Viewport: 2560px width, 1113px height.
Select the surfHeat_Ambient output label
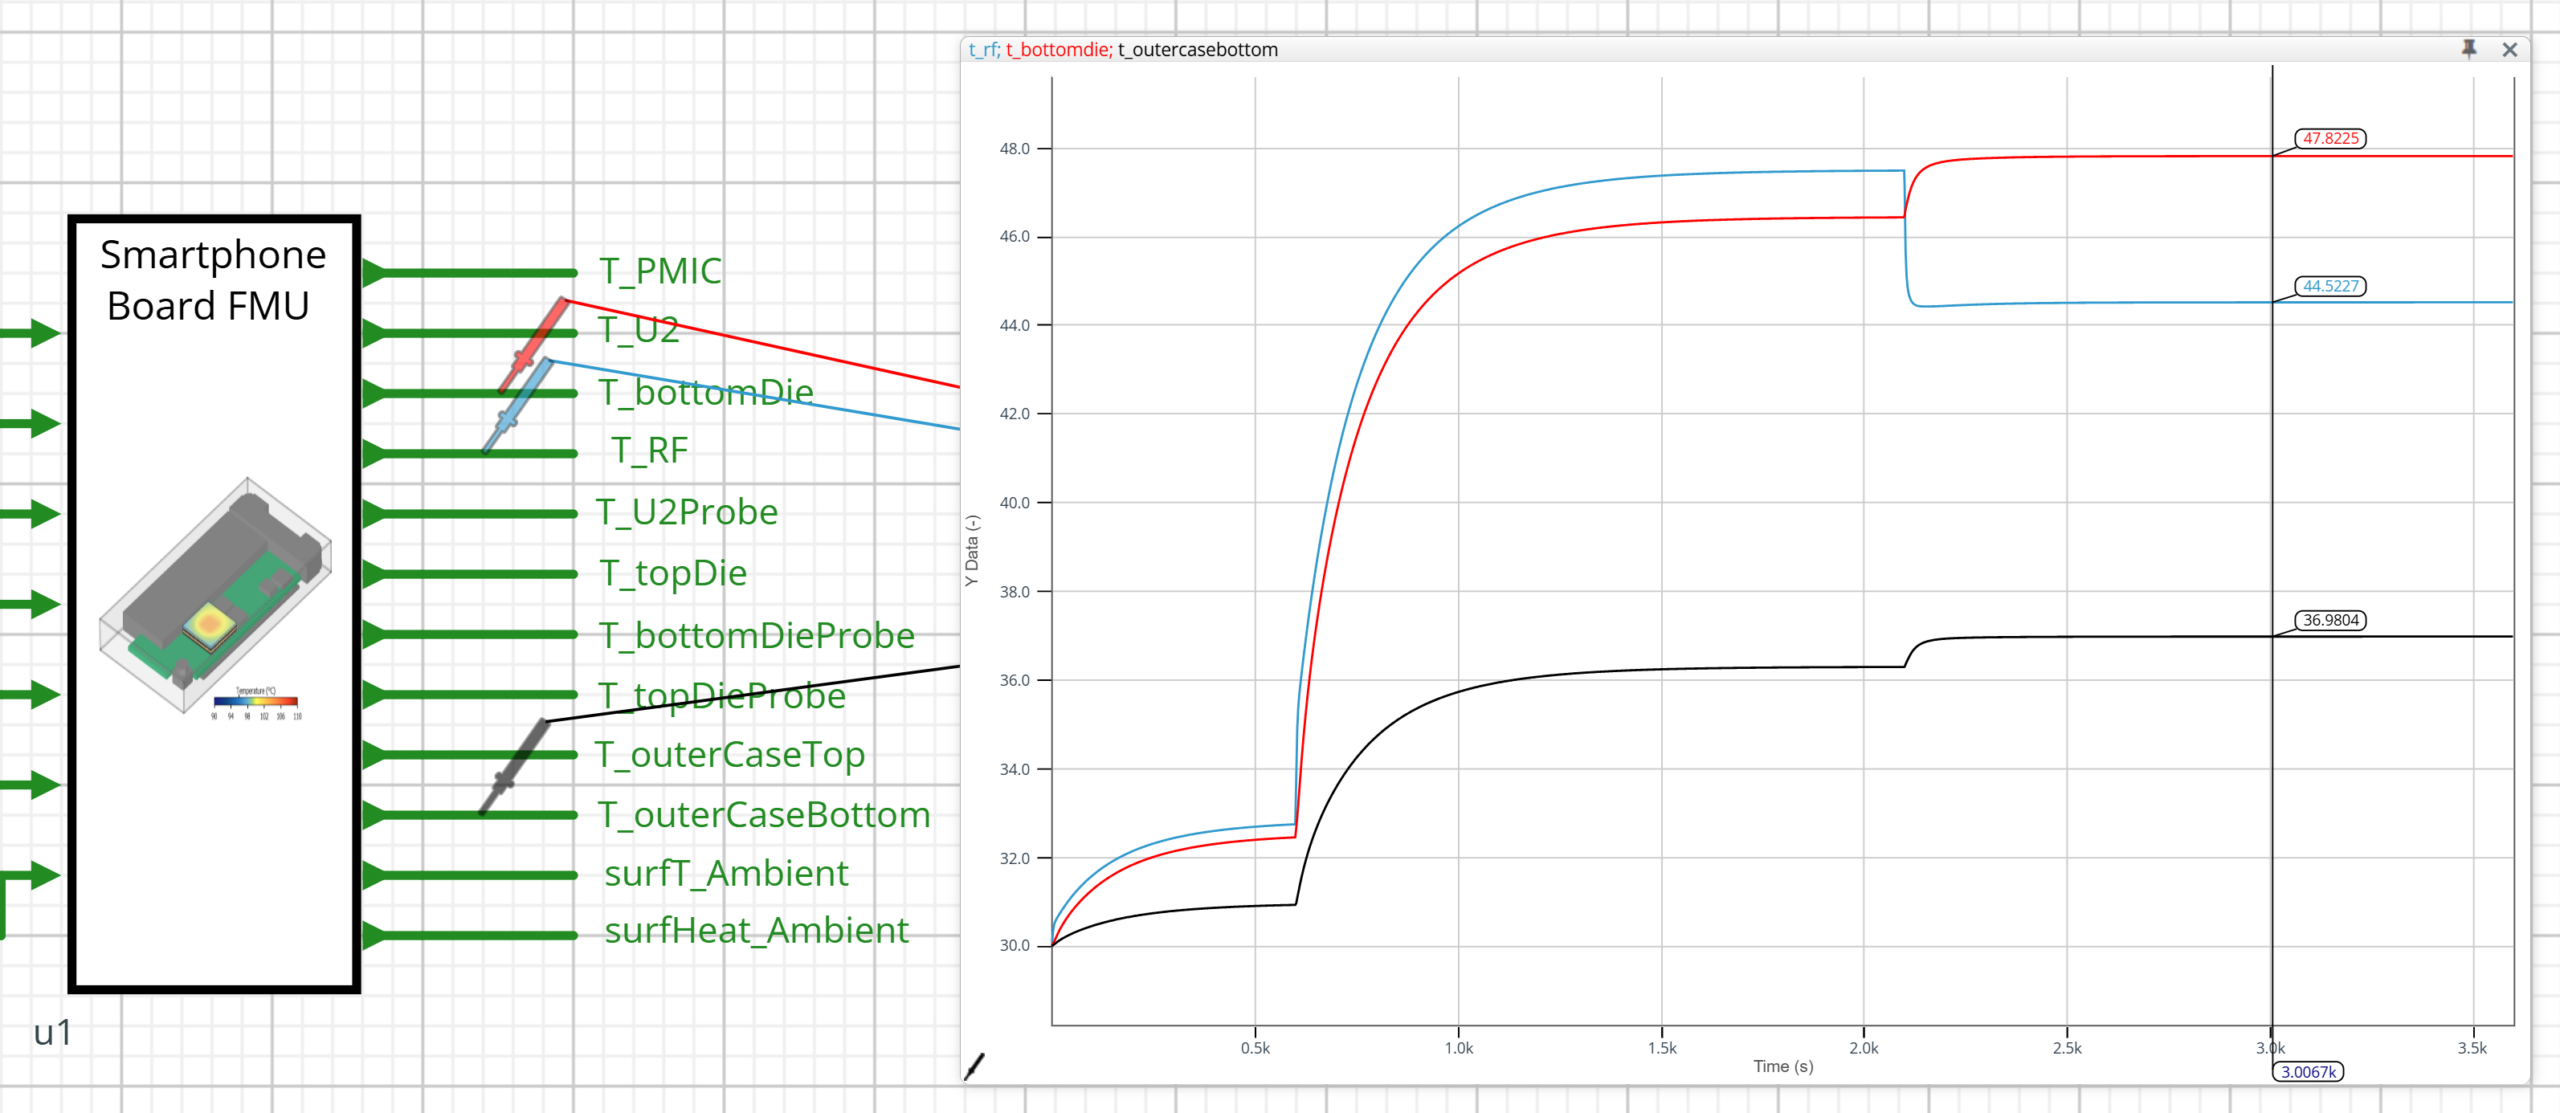756,931
